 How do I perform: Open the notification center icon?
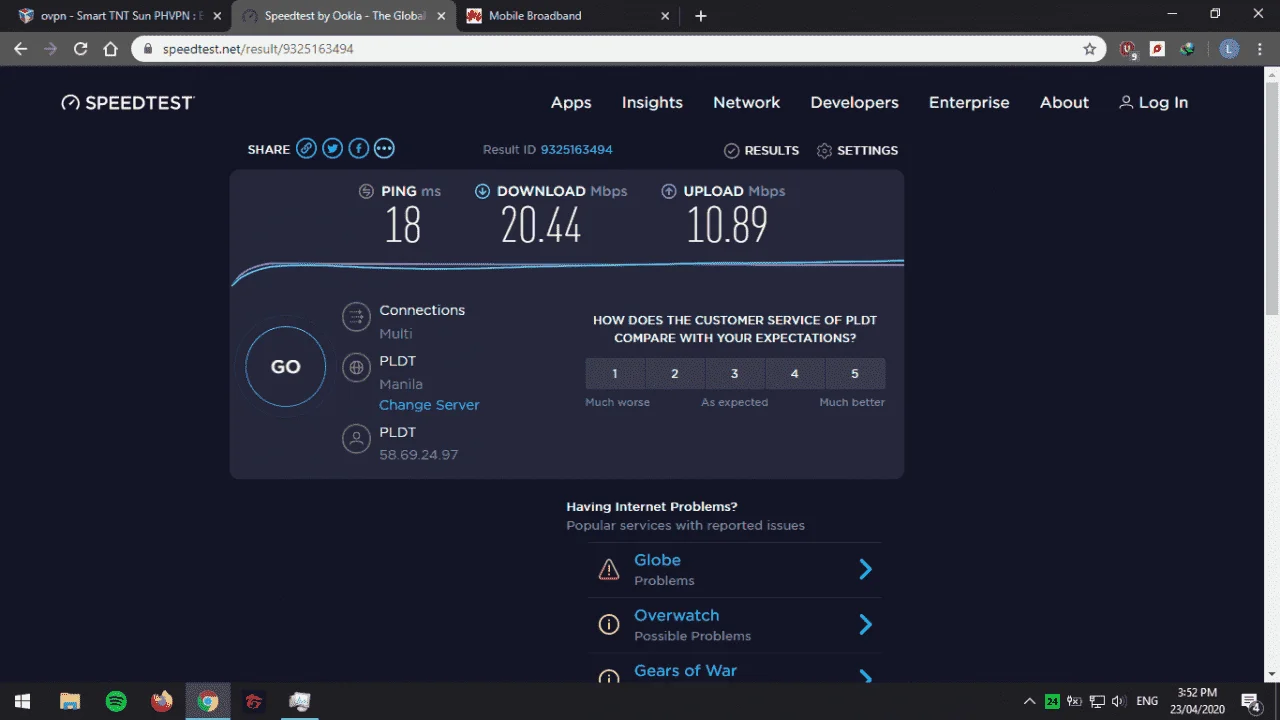[1250, 701]
